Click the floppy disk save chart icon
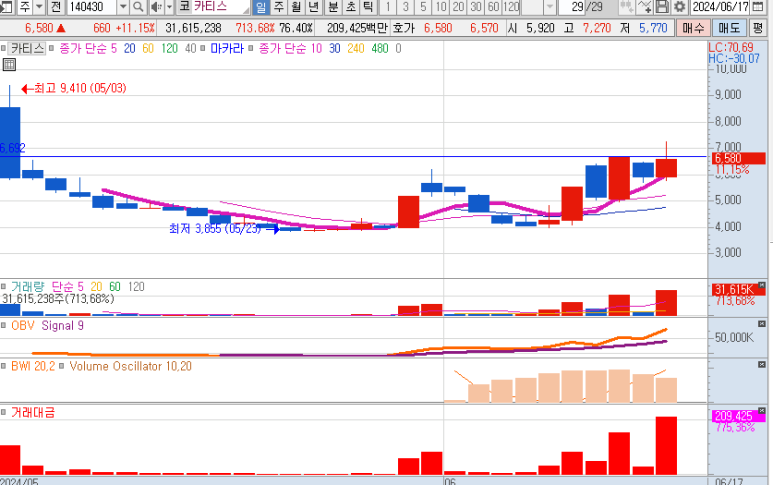Viewport: 773px width, 485px height. (x=662, y=7)
